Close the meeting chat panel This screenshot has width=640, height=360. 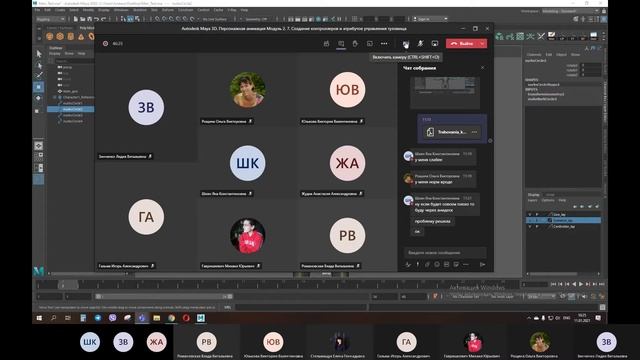point(482,68)
